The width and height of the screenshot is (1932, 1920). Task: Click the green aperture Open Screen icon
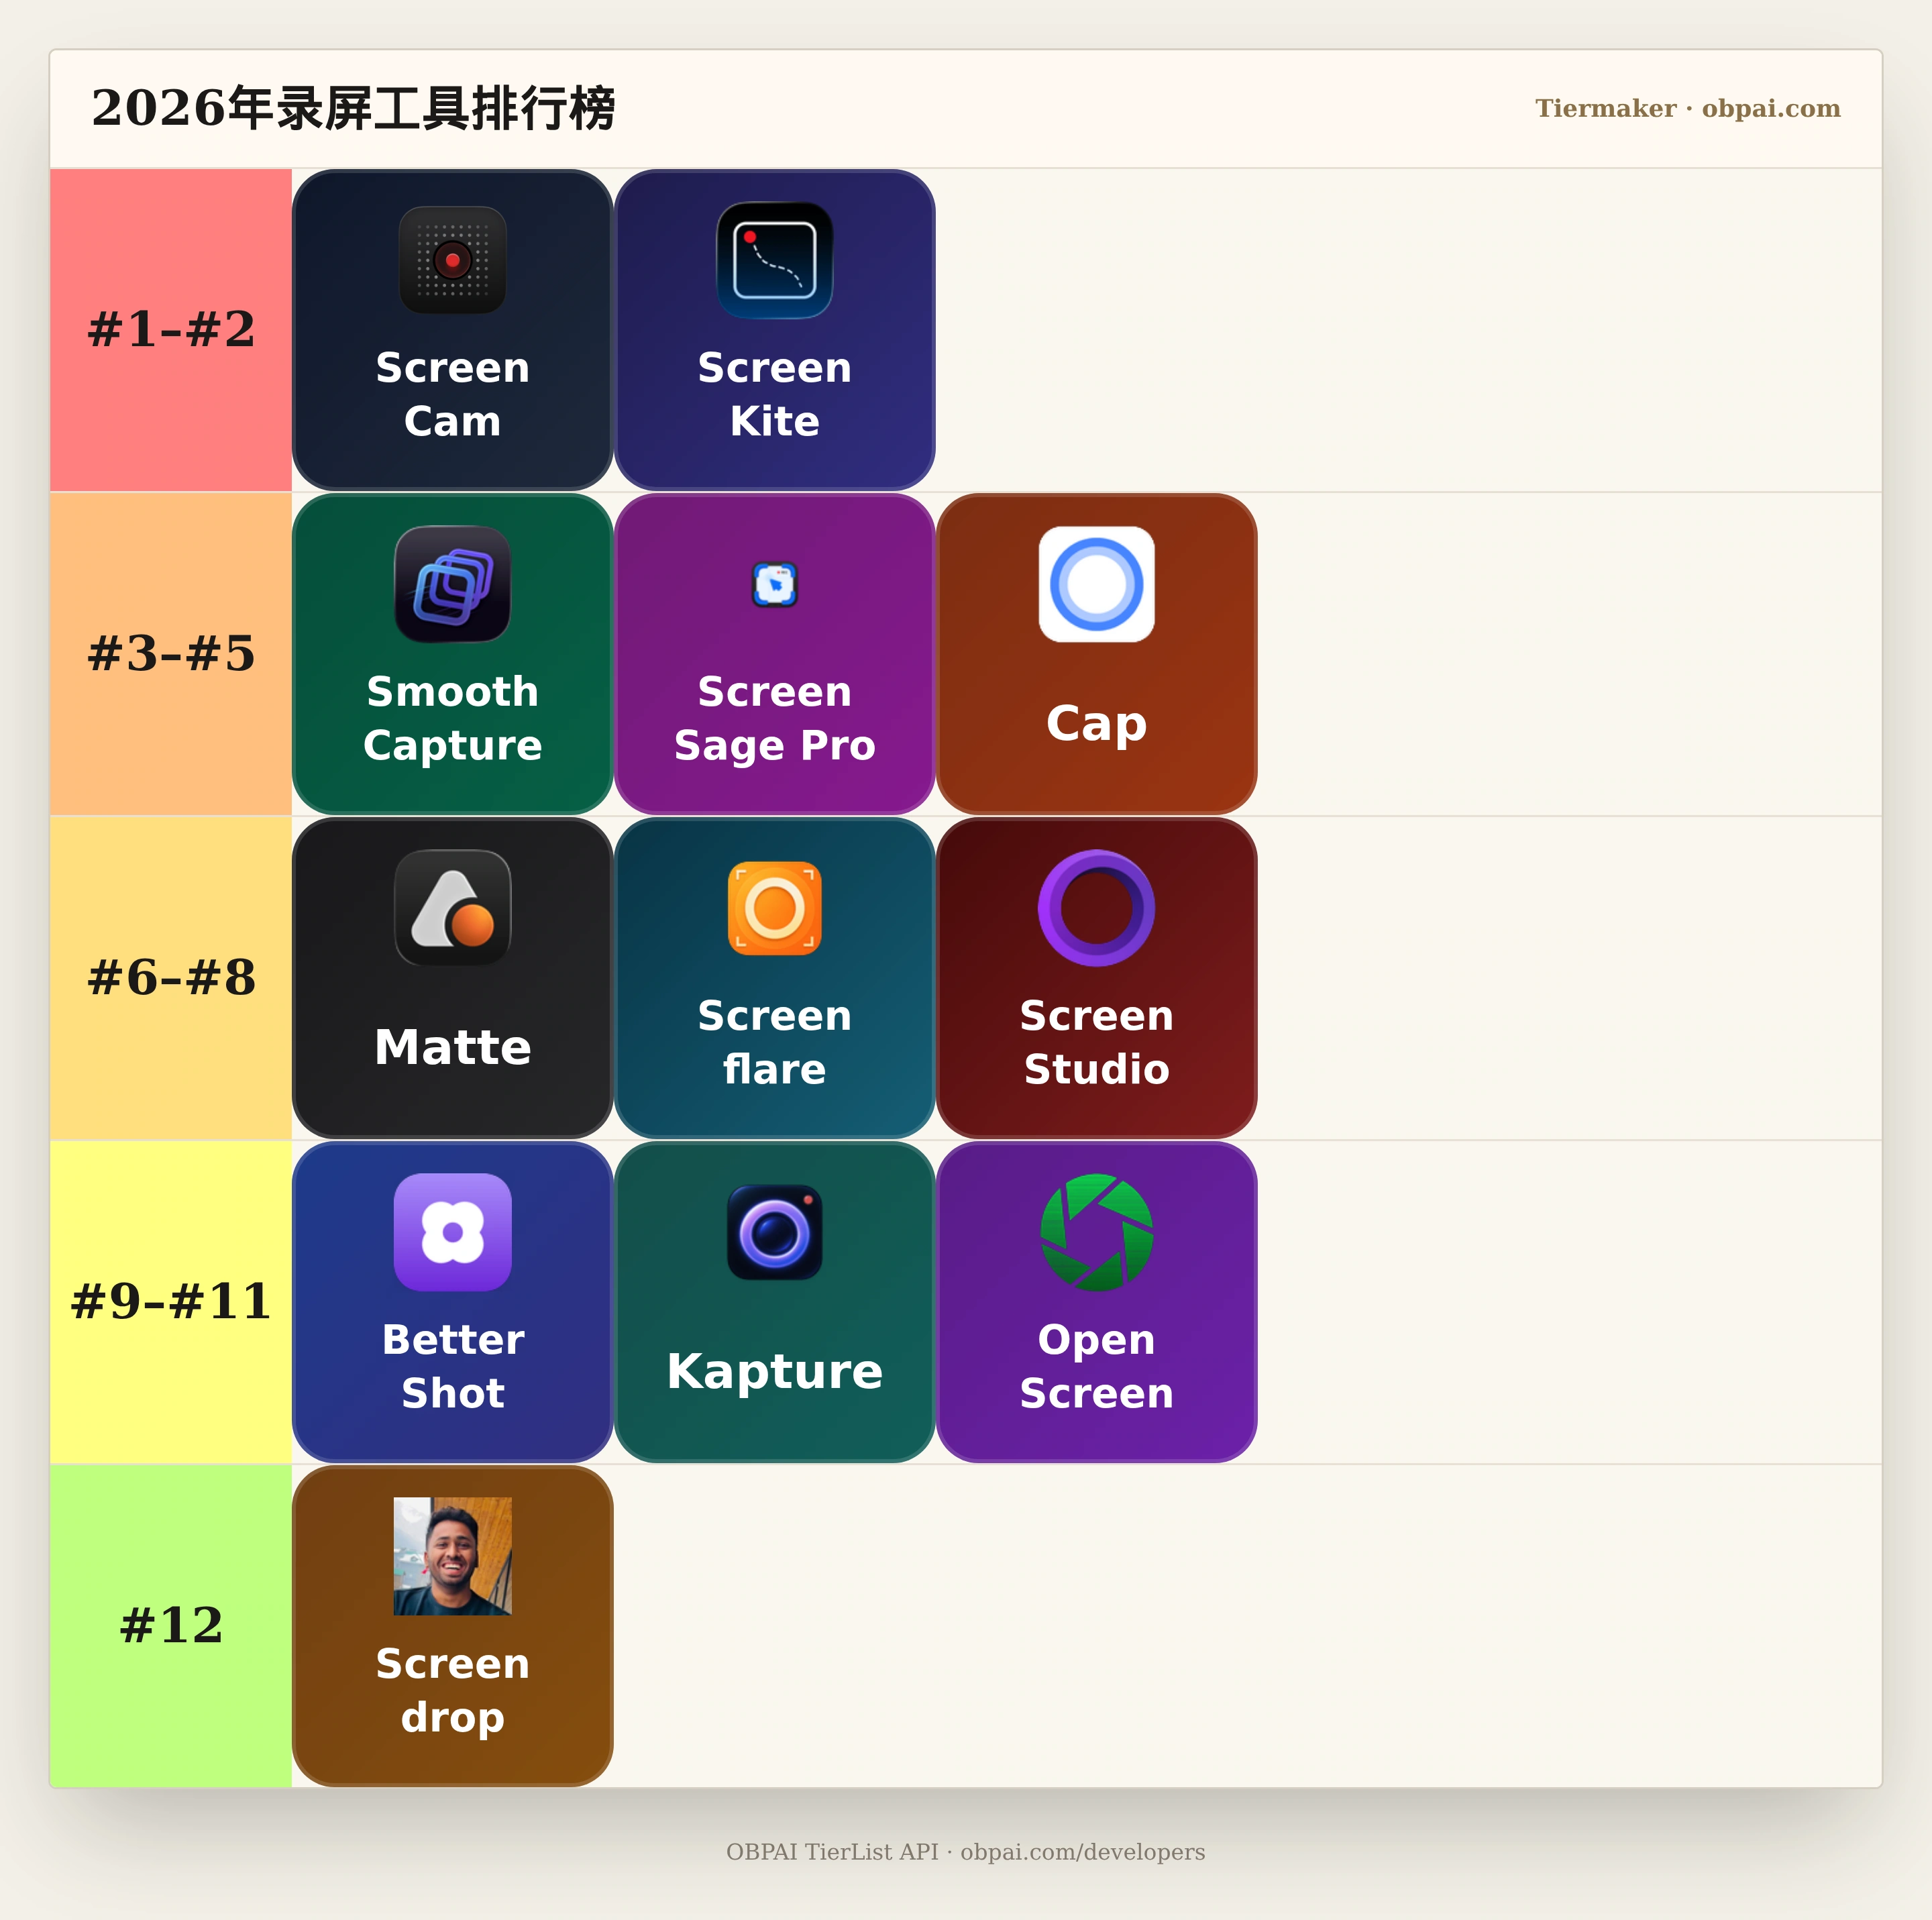pos(1096,1232)
